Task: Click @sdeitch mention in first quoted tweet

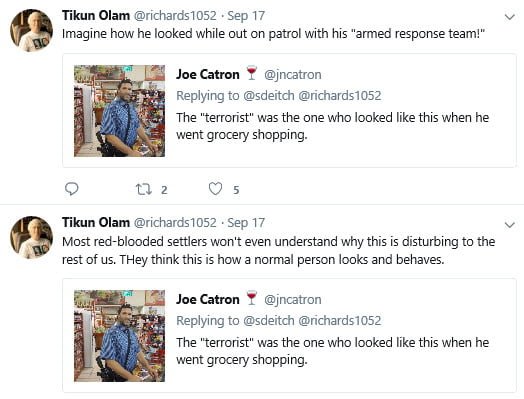Action: coord(269,96)
